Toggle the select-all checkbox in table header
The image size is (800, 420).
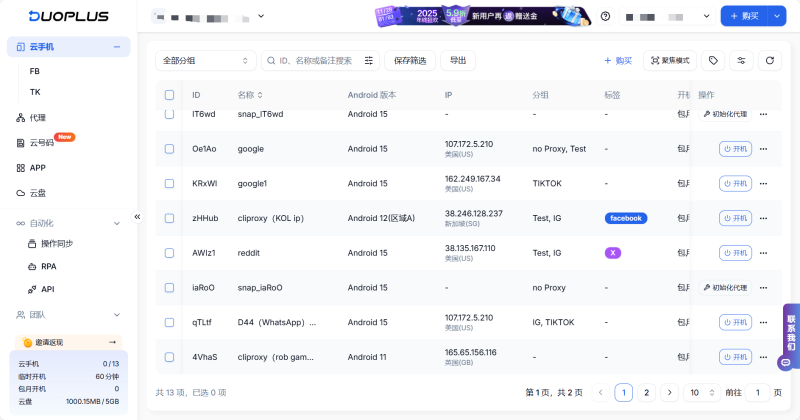pos(169,95)
